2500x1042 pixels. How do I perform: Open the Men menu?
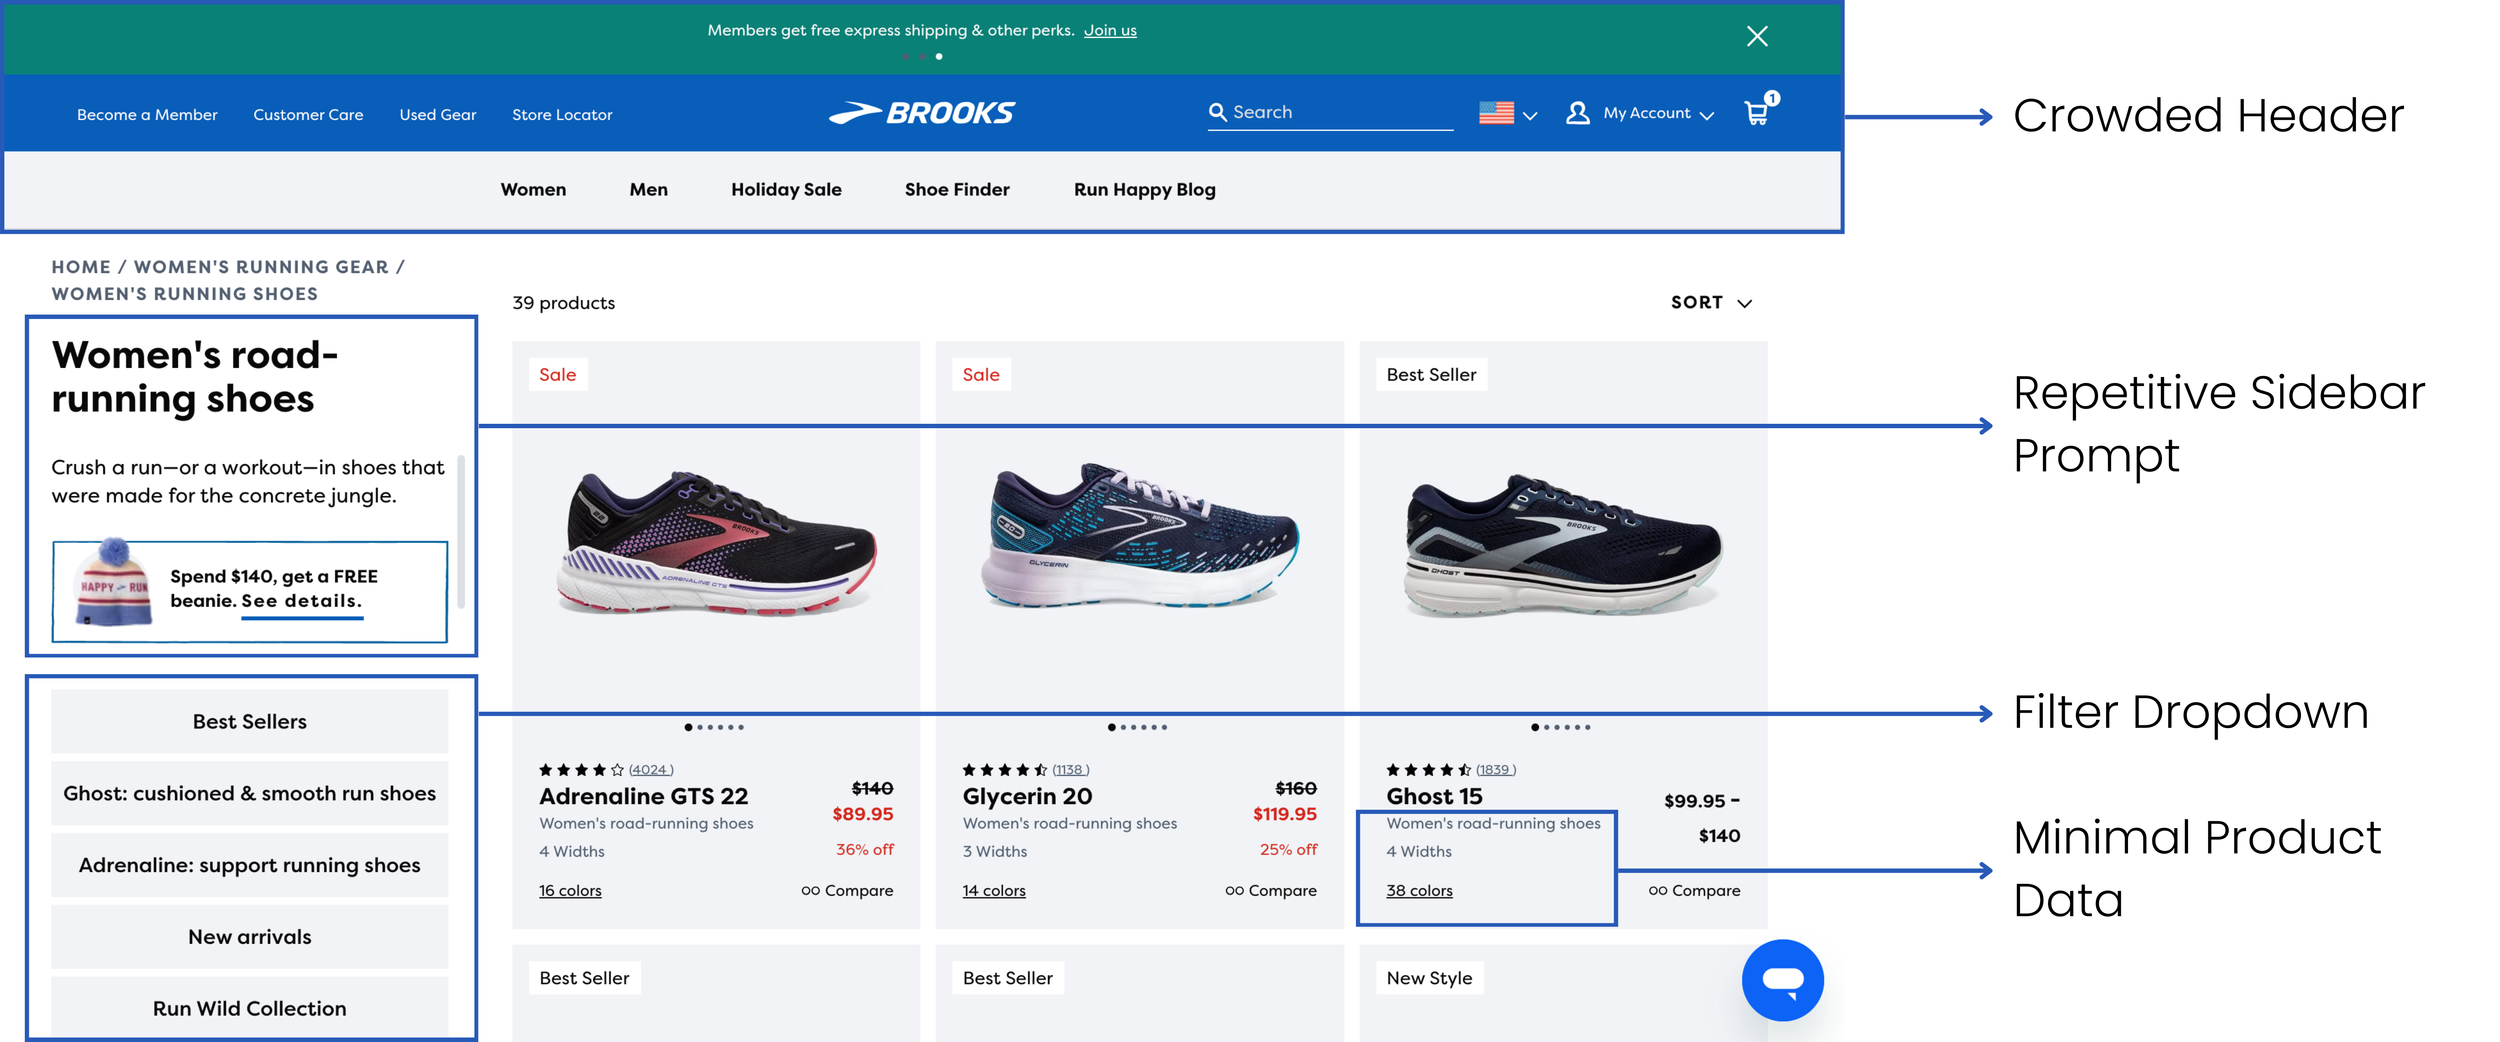coord(648,189)
